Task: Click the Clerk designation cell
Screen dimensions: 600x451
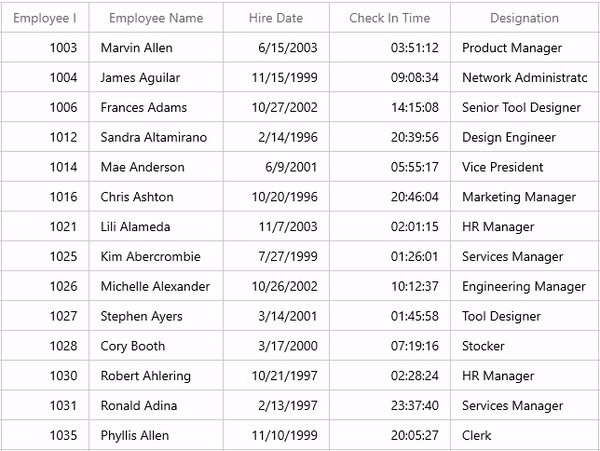Action: point(477,436)
